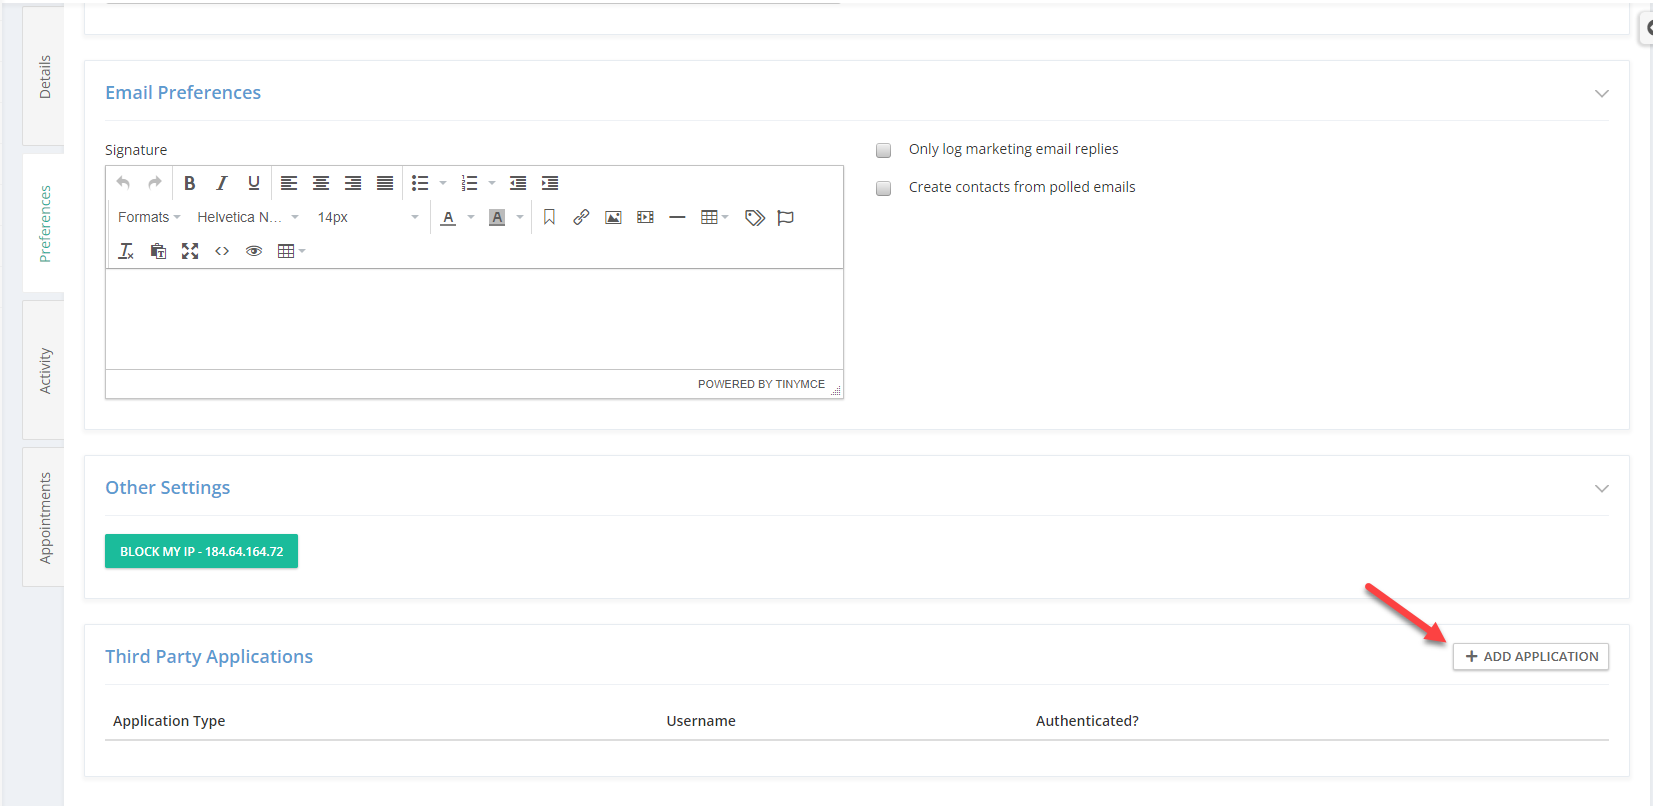Click the tags icon in the editor toolbar
The width and height of the screenshot is (1653, 806).
point(755,217)
